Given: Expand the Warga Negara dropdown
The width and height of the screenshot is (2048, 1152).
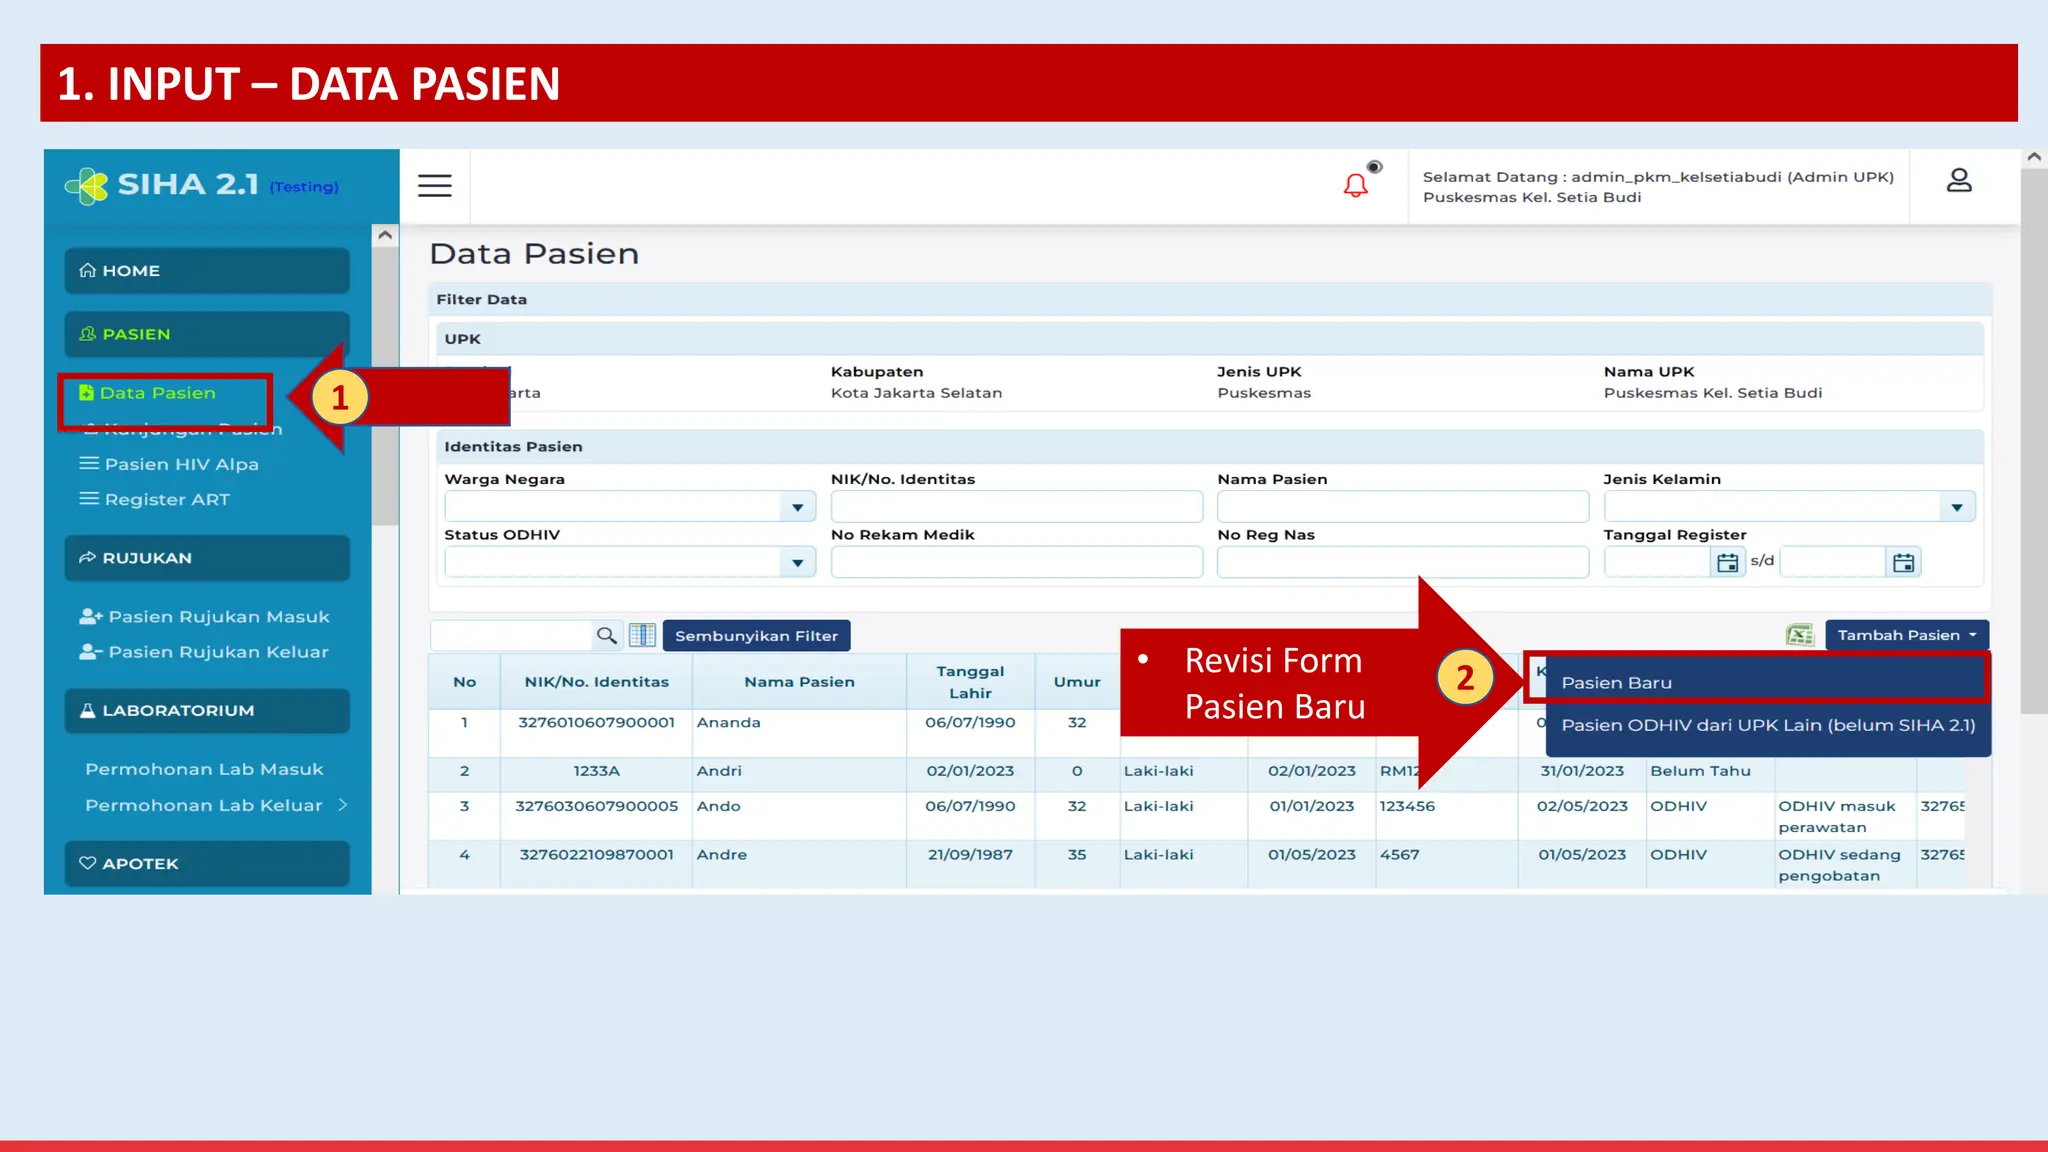Looking at the screenshot, I should (x=797, y=508).
